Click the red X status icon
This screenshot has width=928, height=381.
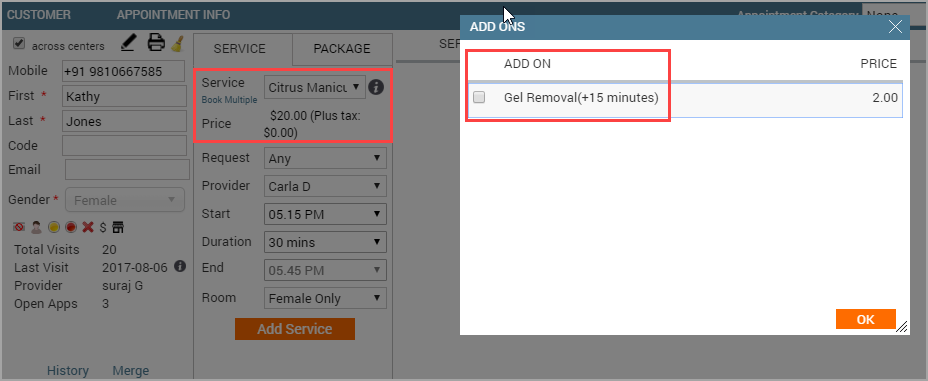point(88,227)
